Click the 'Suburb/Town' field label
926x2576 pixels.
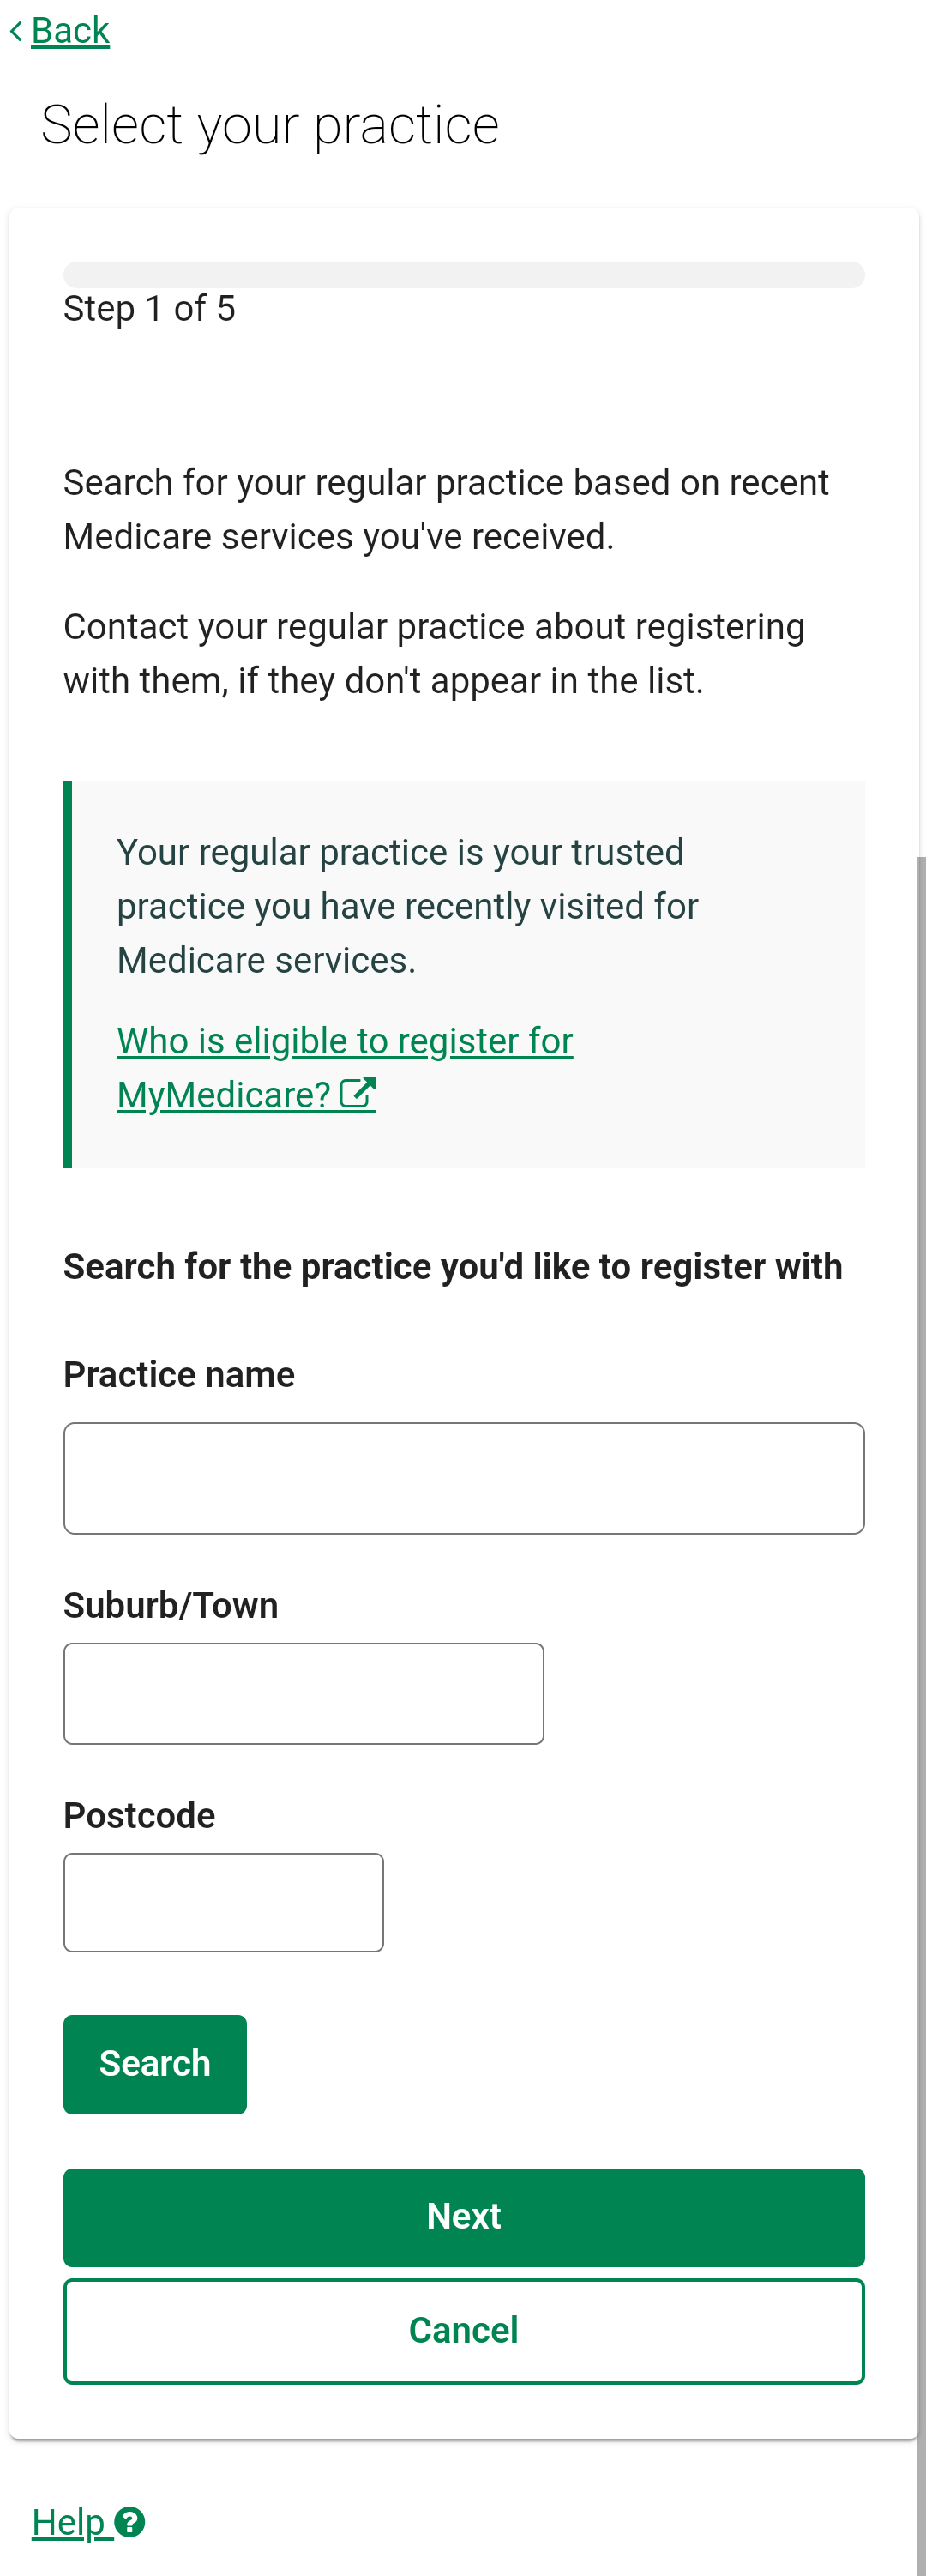coord(171,1605)
